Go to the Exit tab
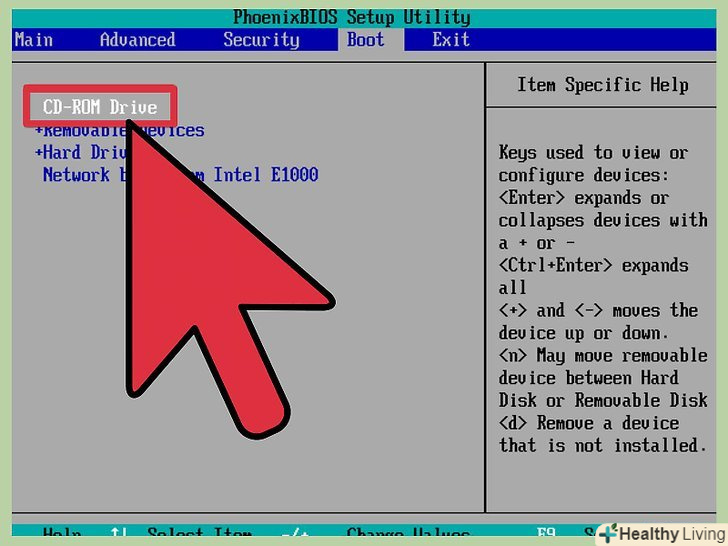Screen dimensions: 728x546 pos(451,40)
